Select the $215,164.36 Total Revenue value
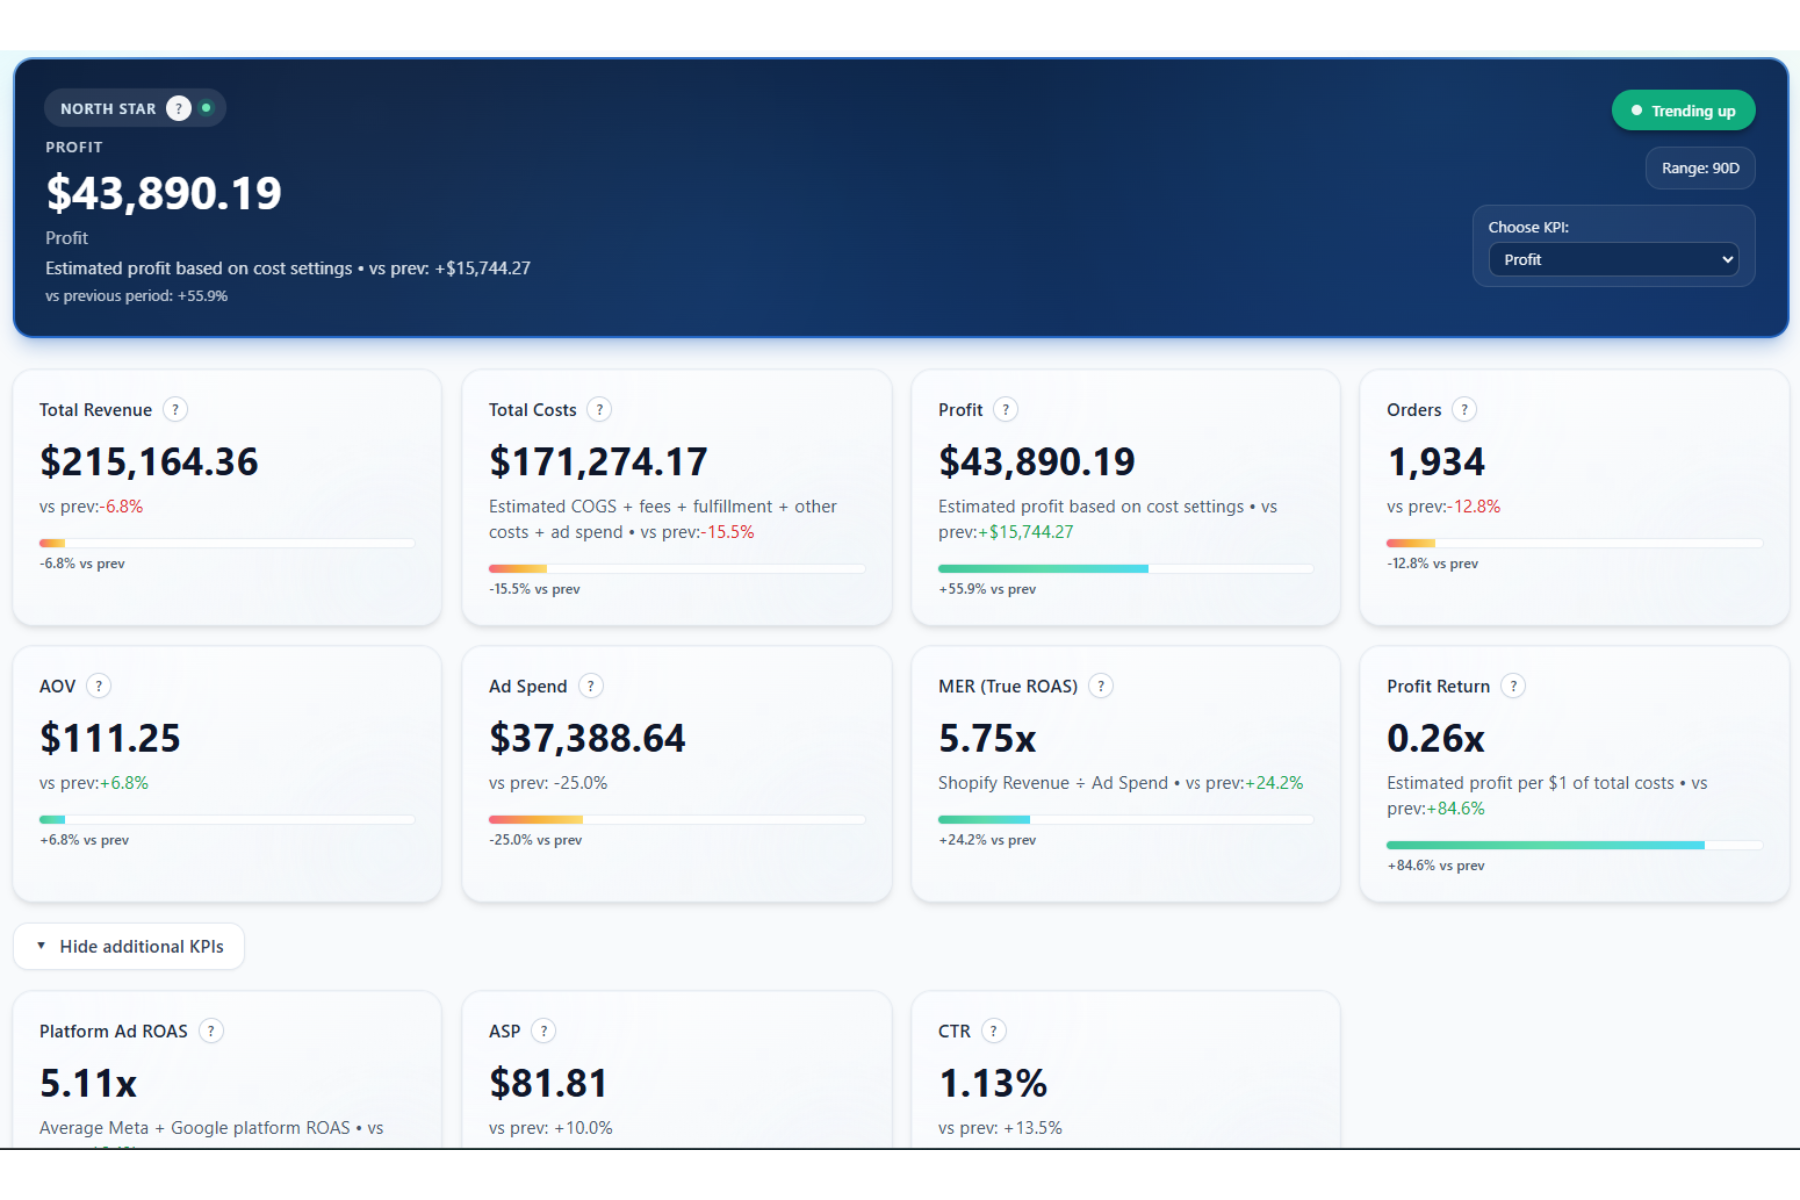The width and height of the screenshot is (1800, 1200). 149,462
